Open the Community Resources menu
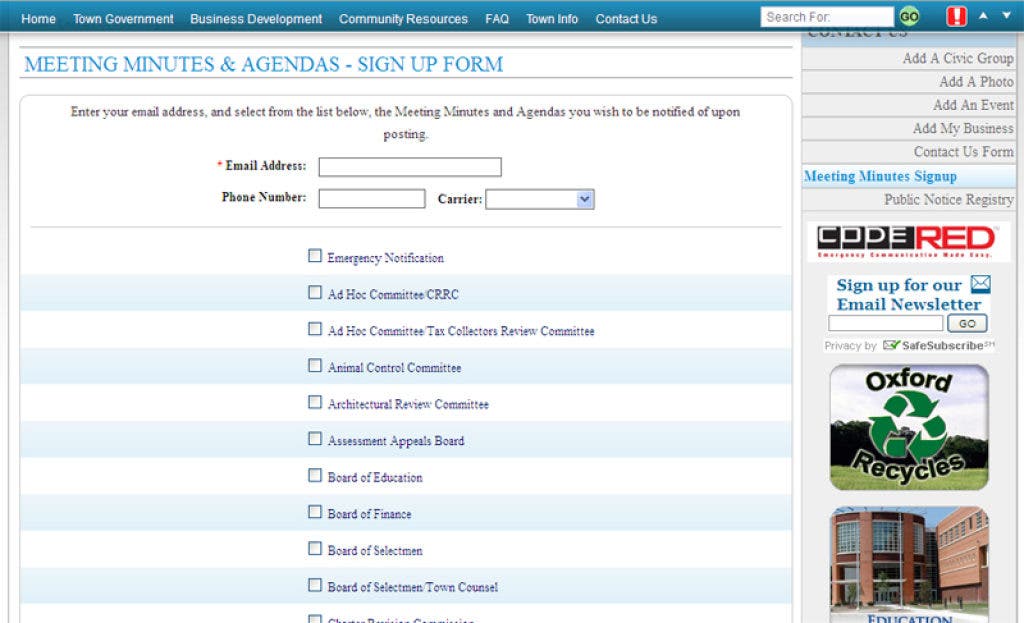This screenshot has width=1024, height=623. tap(403, 19)
